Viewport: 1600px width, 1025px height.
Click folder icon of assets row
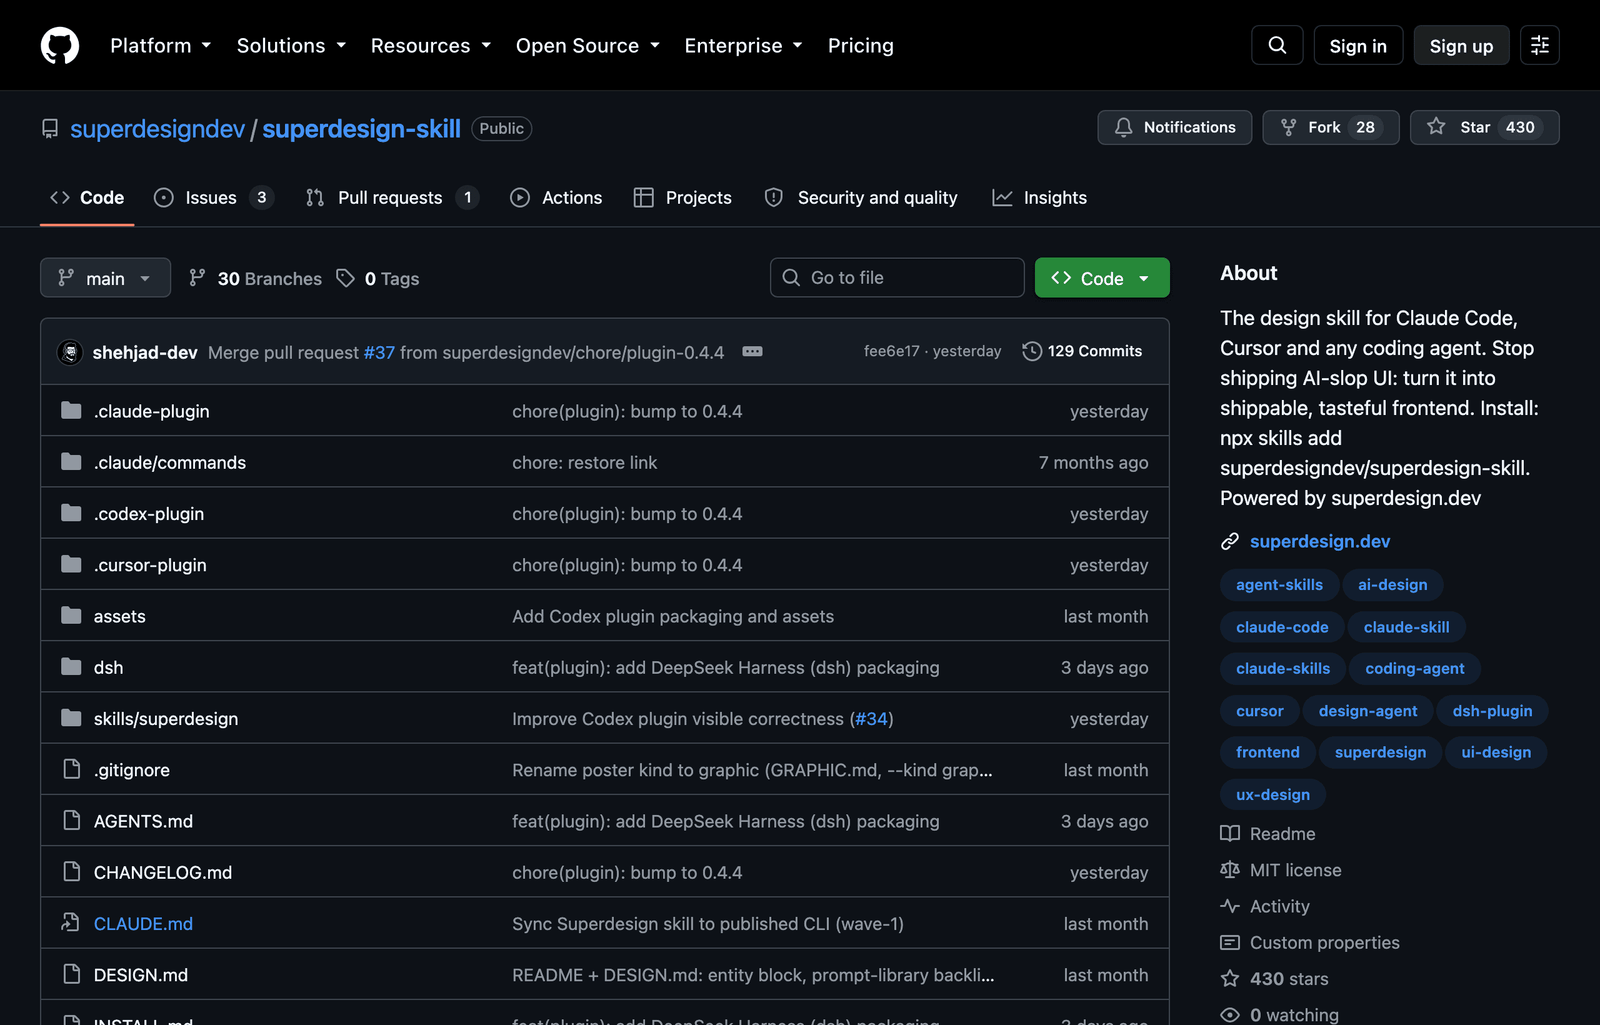(71, 616)
